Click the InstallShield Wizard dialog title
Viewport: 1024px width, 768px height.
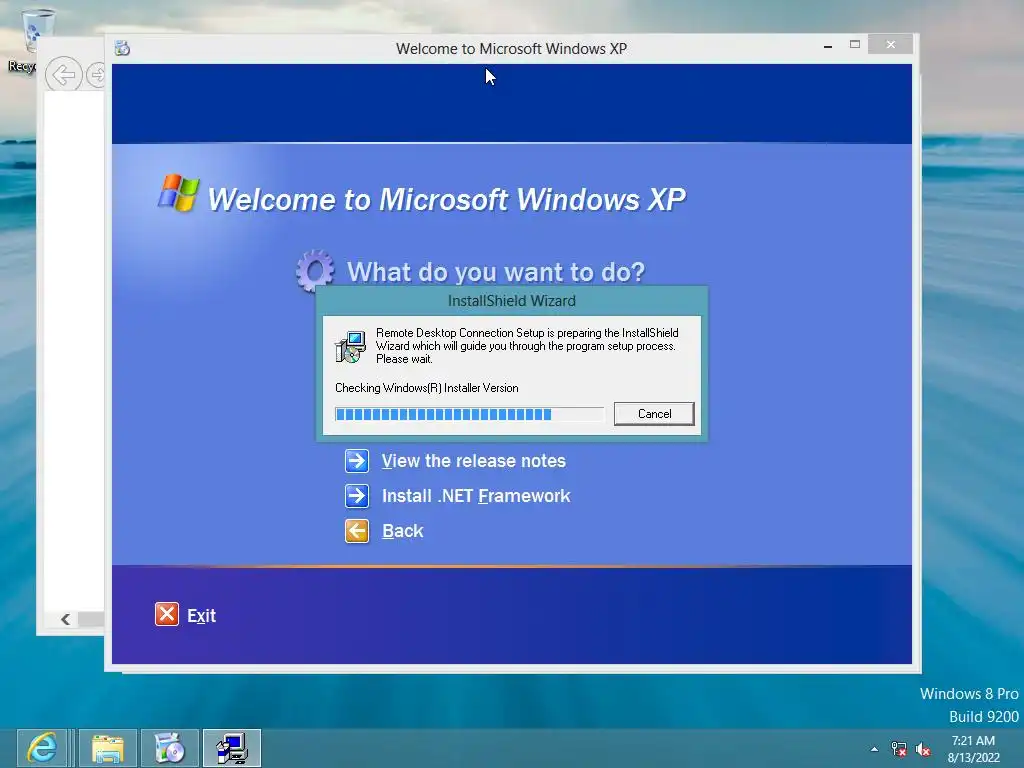tap(511, 301)
